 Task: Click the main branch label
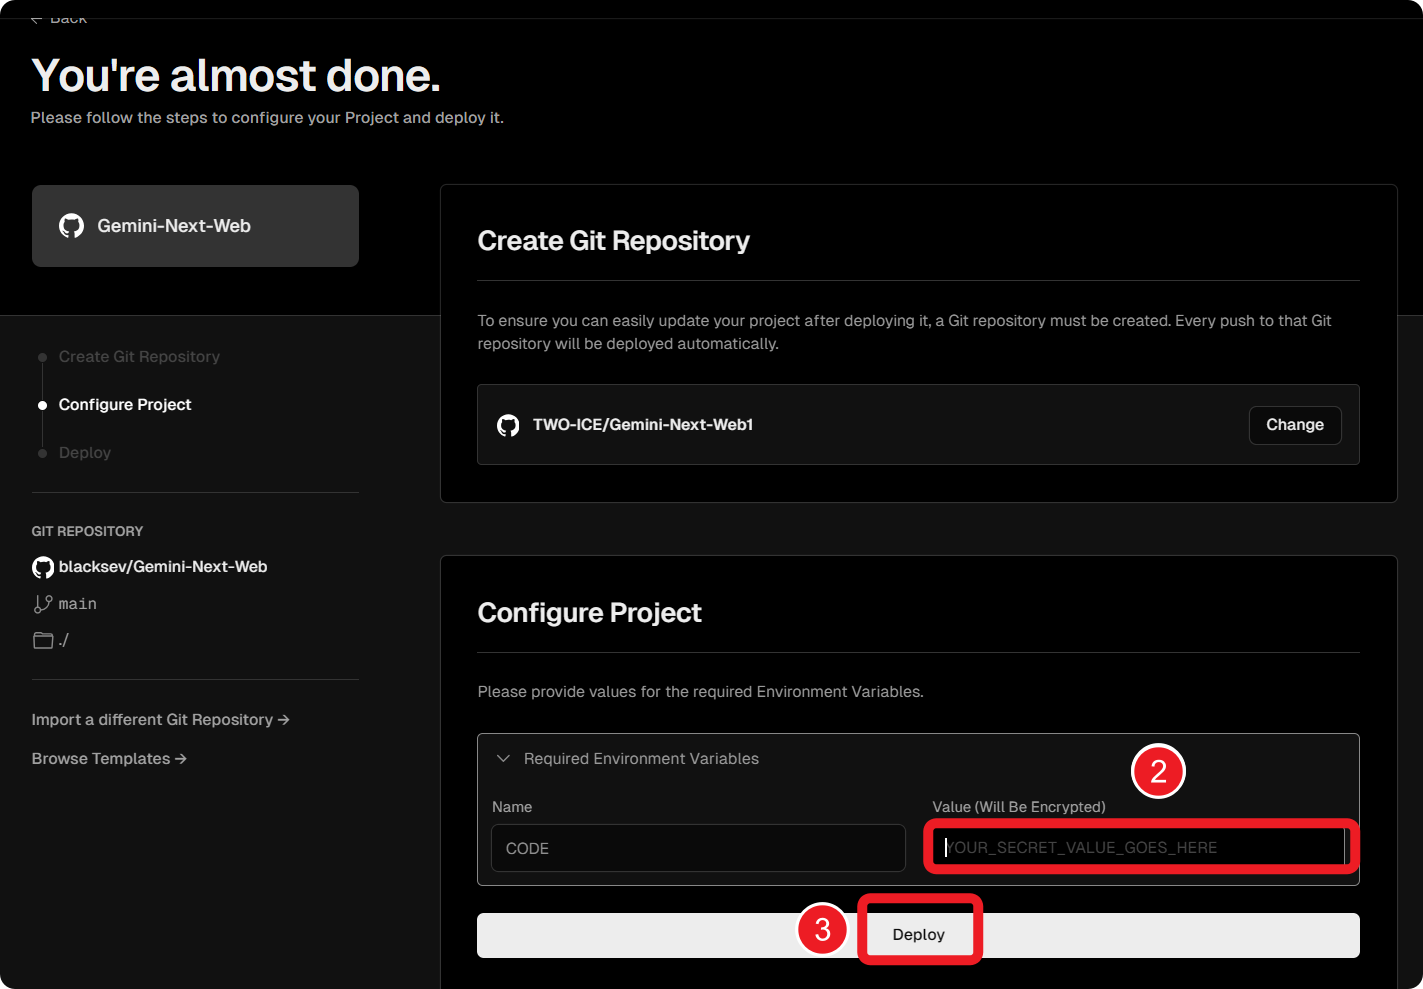[x=78, y=604]
